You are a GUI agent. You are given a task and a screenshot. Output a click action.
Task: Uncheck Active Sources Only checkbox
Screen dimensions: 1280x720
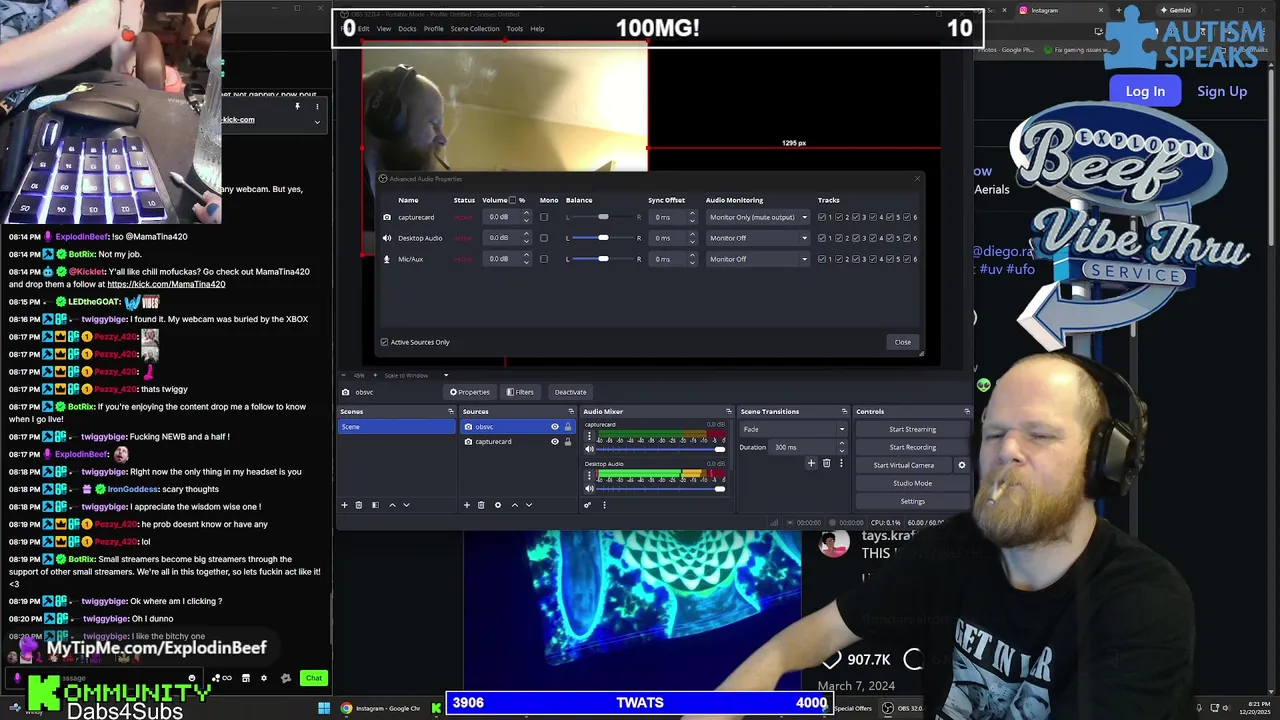[384, 342]
